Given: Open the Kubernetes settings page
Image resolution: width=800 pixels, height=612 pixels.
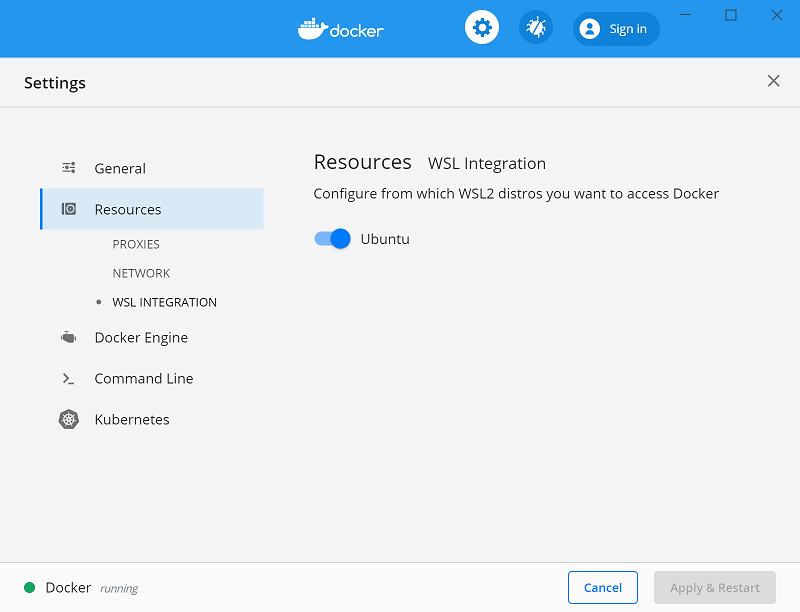Looking at the screenshot, I should pyautogui.click(x=132, y=419).
